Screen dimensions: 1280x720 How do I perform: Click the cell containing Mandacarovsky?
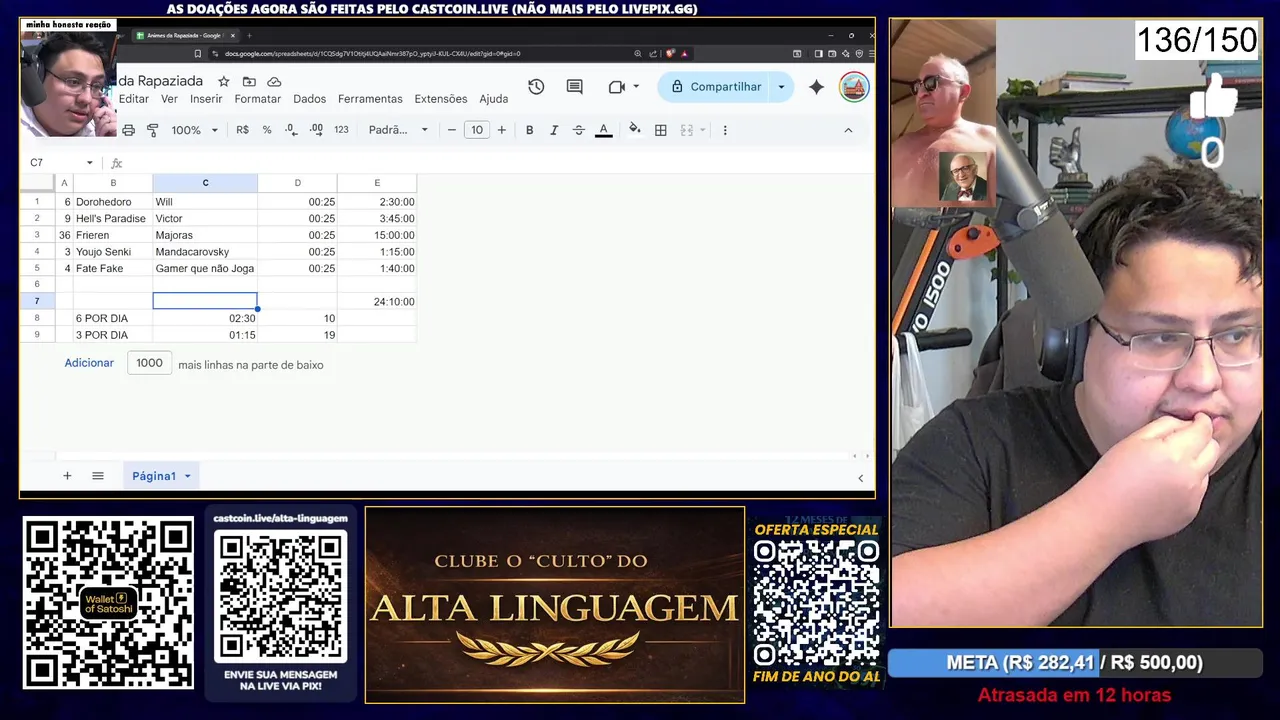(205, 252)
